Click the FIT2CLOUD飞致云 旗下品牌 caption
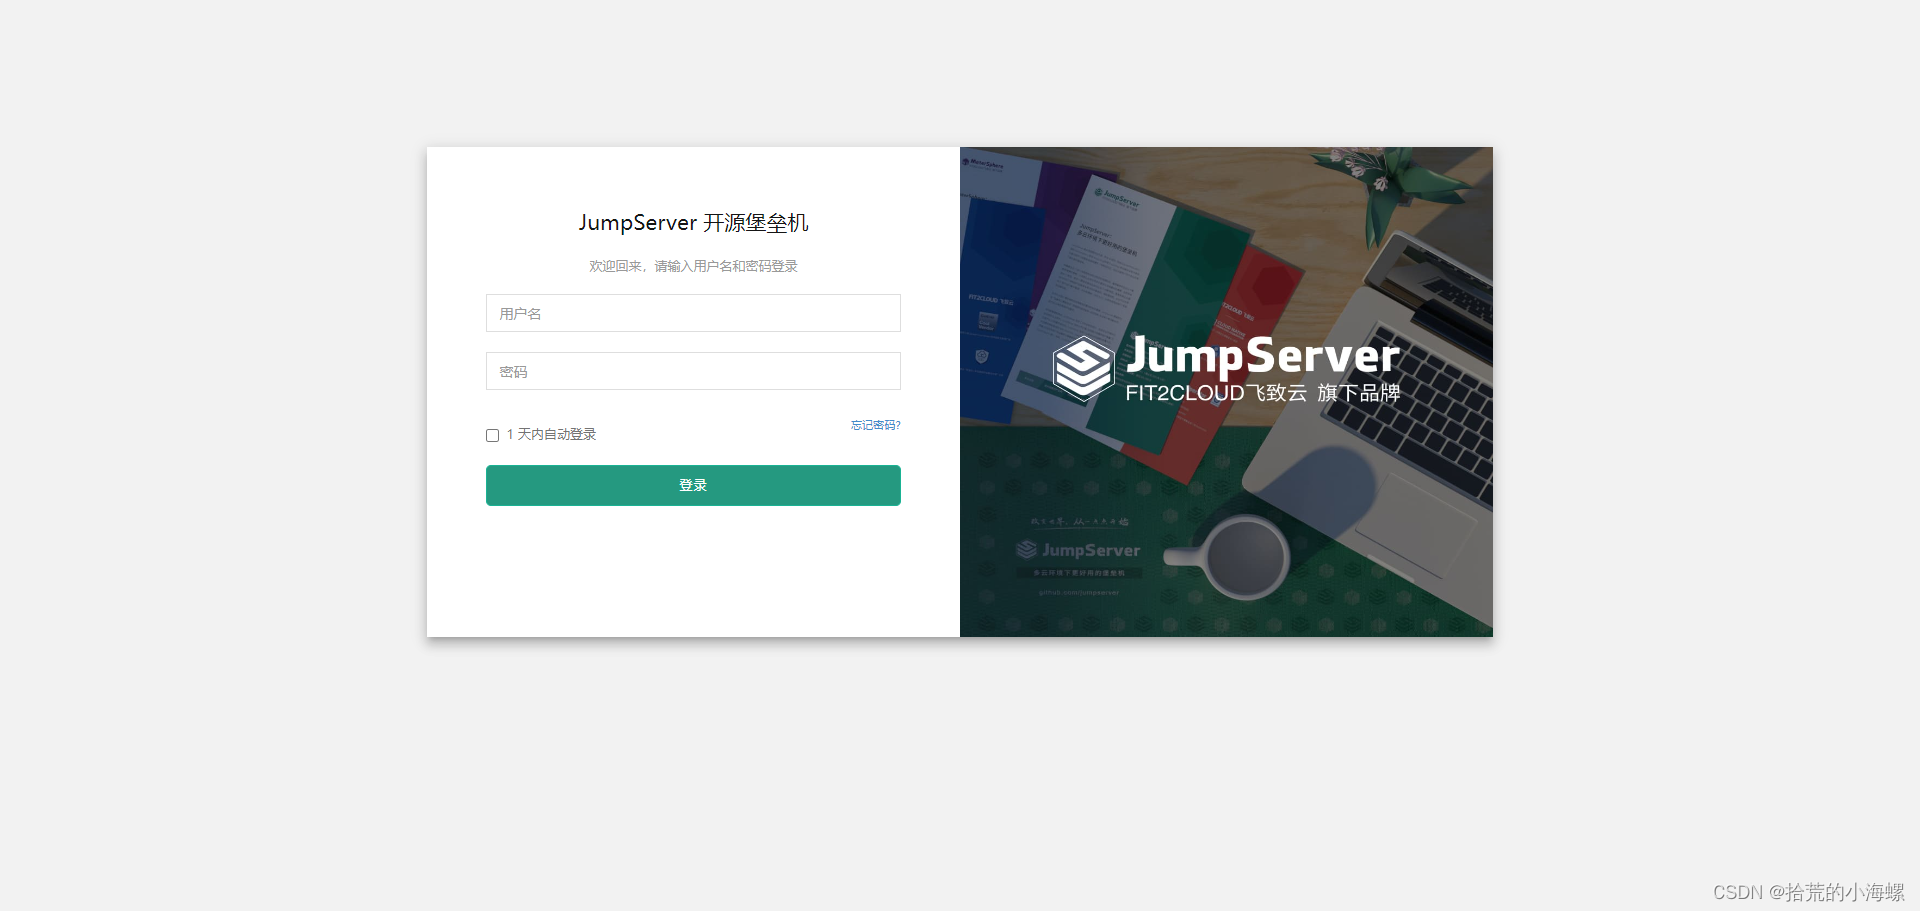This screenshot has height=911, width=1920. tap(1262, 393)
